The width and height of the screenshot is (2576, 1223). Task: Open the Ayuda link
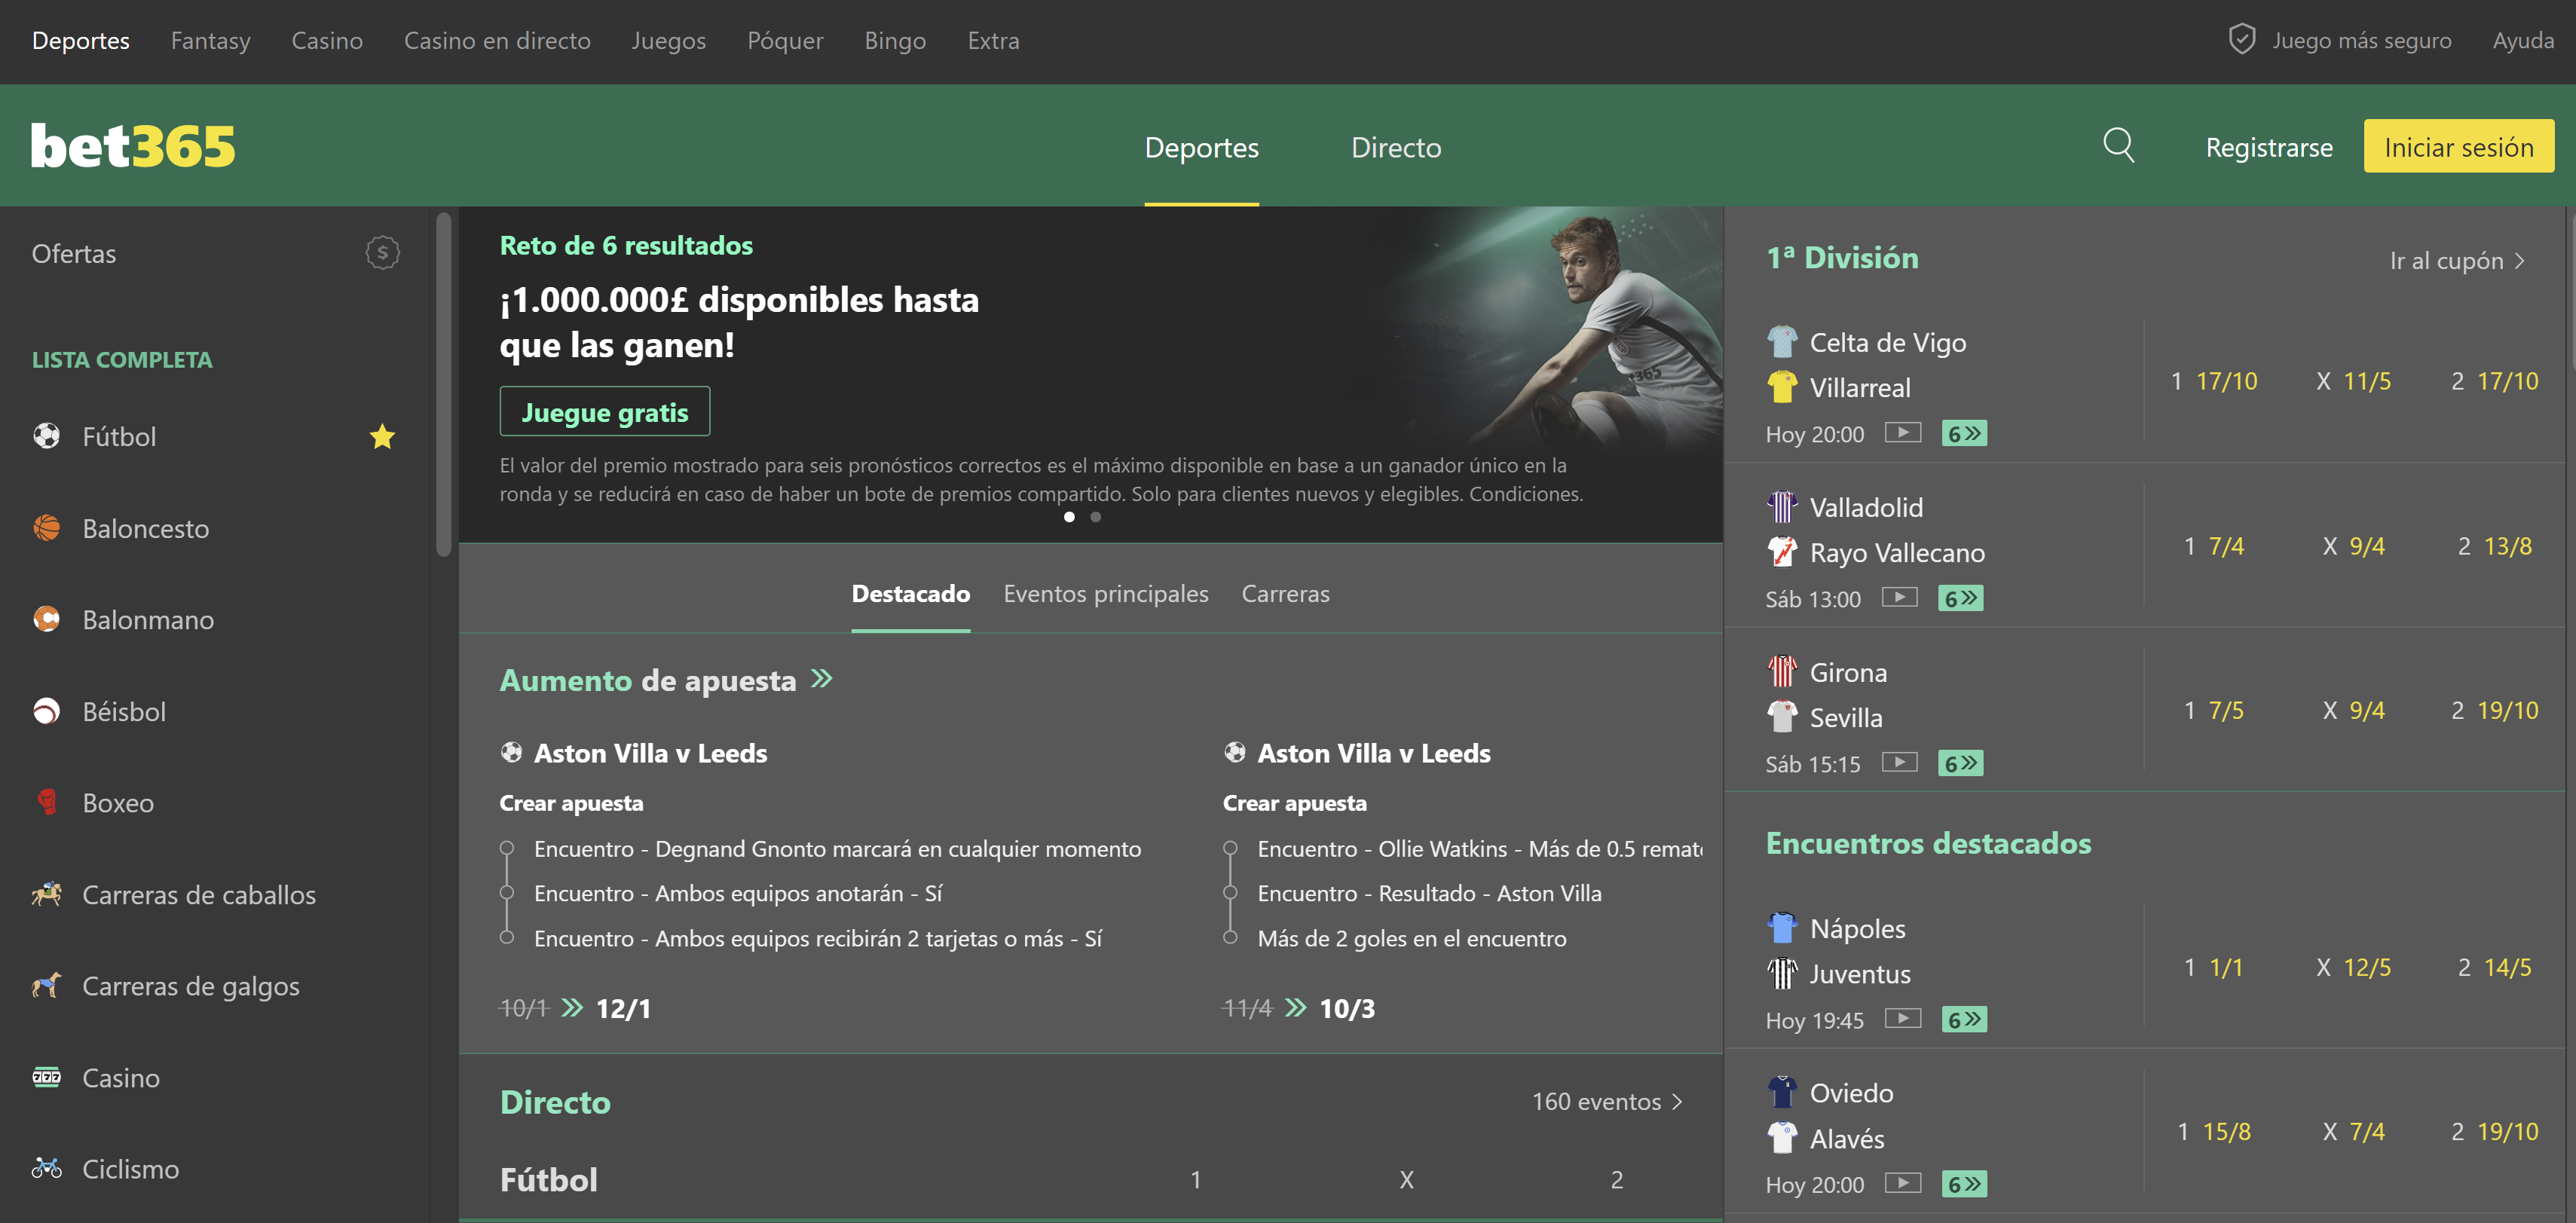click(2522, 40)
